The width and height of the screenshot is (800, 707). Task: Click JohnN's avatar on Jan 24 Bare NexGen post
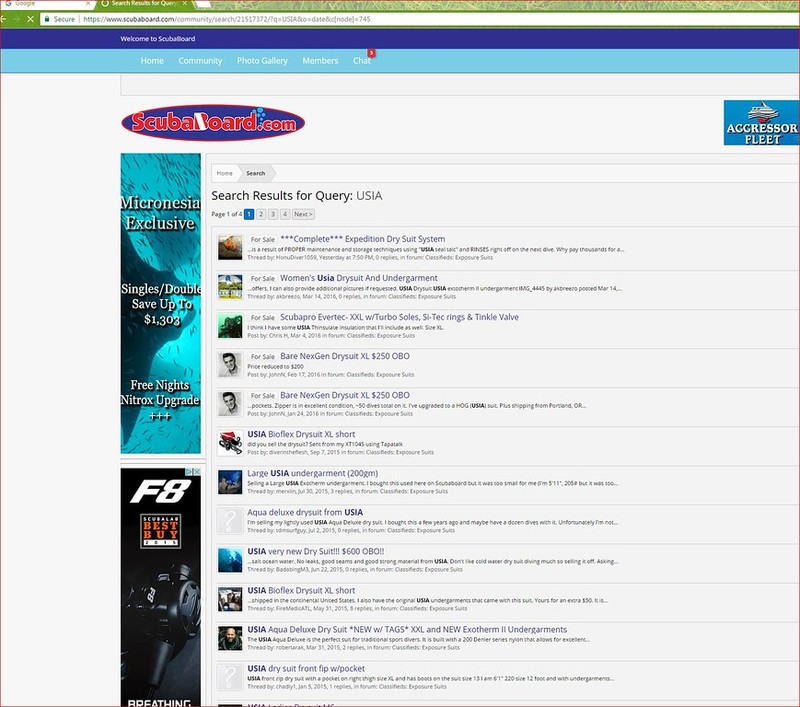pyautogui.click(x=230, y=404)
